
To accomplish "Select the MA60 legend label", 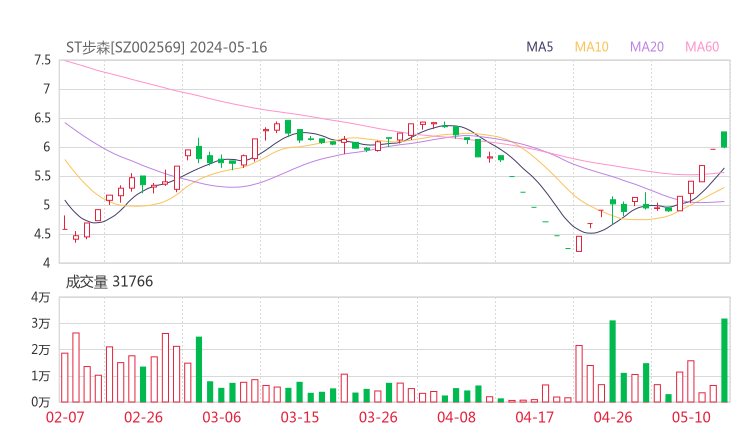I will (702, 47).
